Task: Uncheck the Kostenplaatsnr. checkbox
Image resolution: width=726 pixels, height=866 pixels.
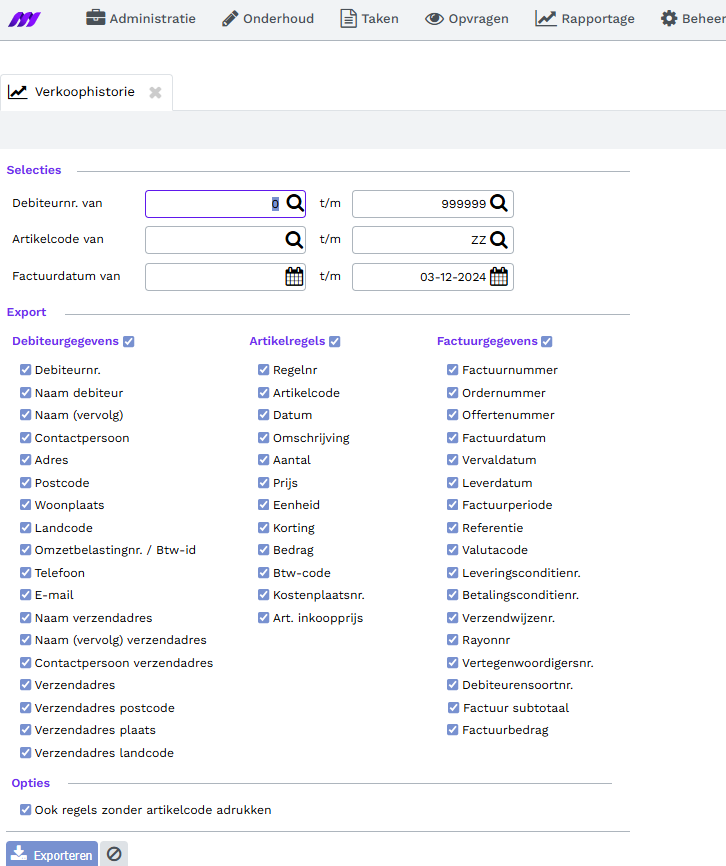Action: click(x=263, y=594)
